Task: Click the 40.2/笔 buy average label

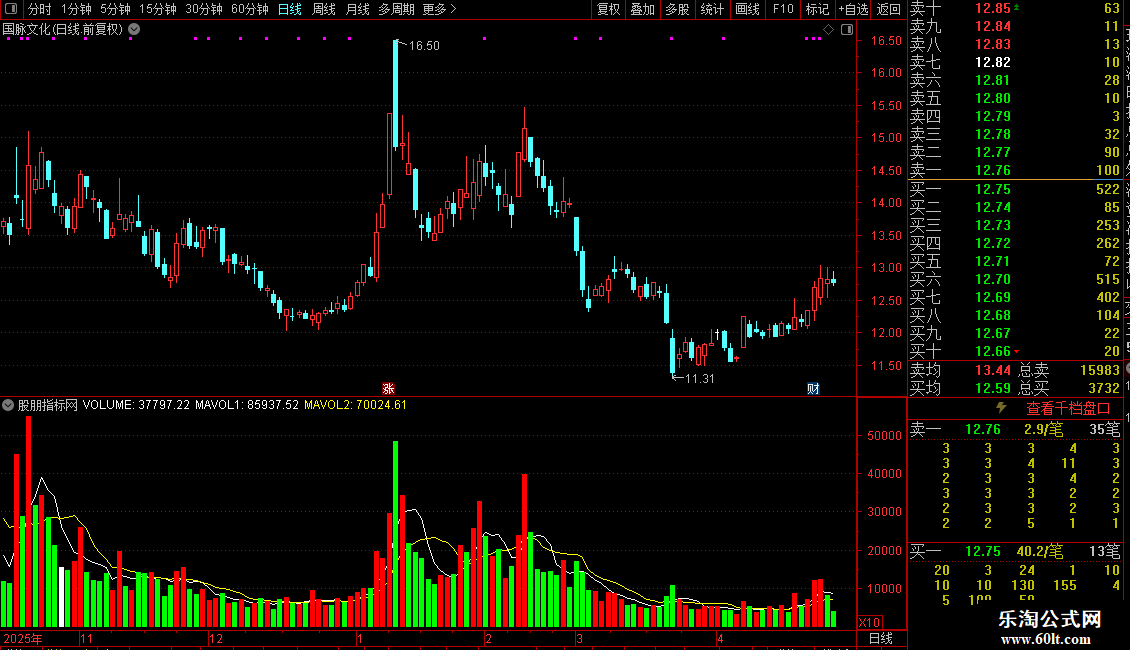Action: click(1040, 551)
